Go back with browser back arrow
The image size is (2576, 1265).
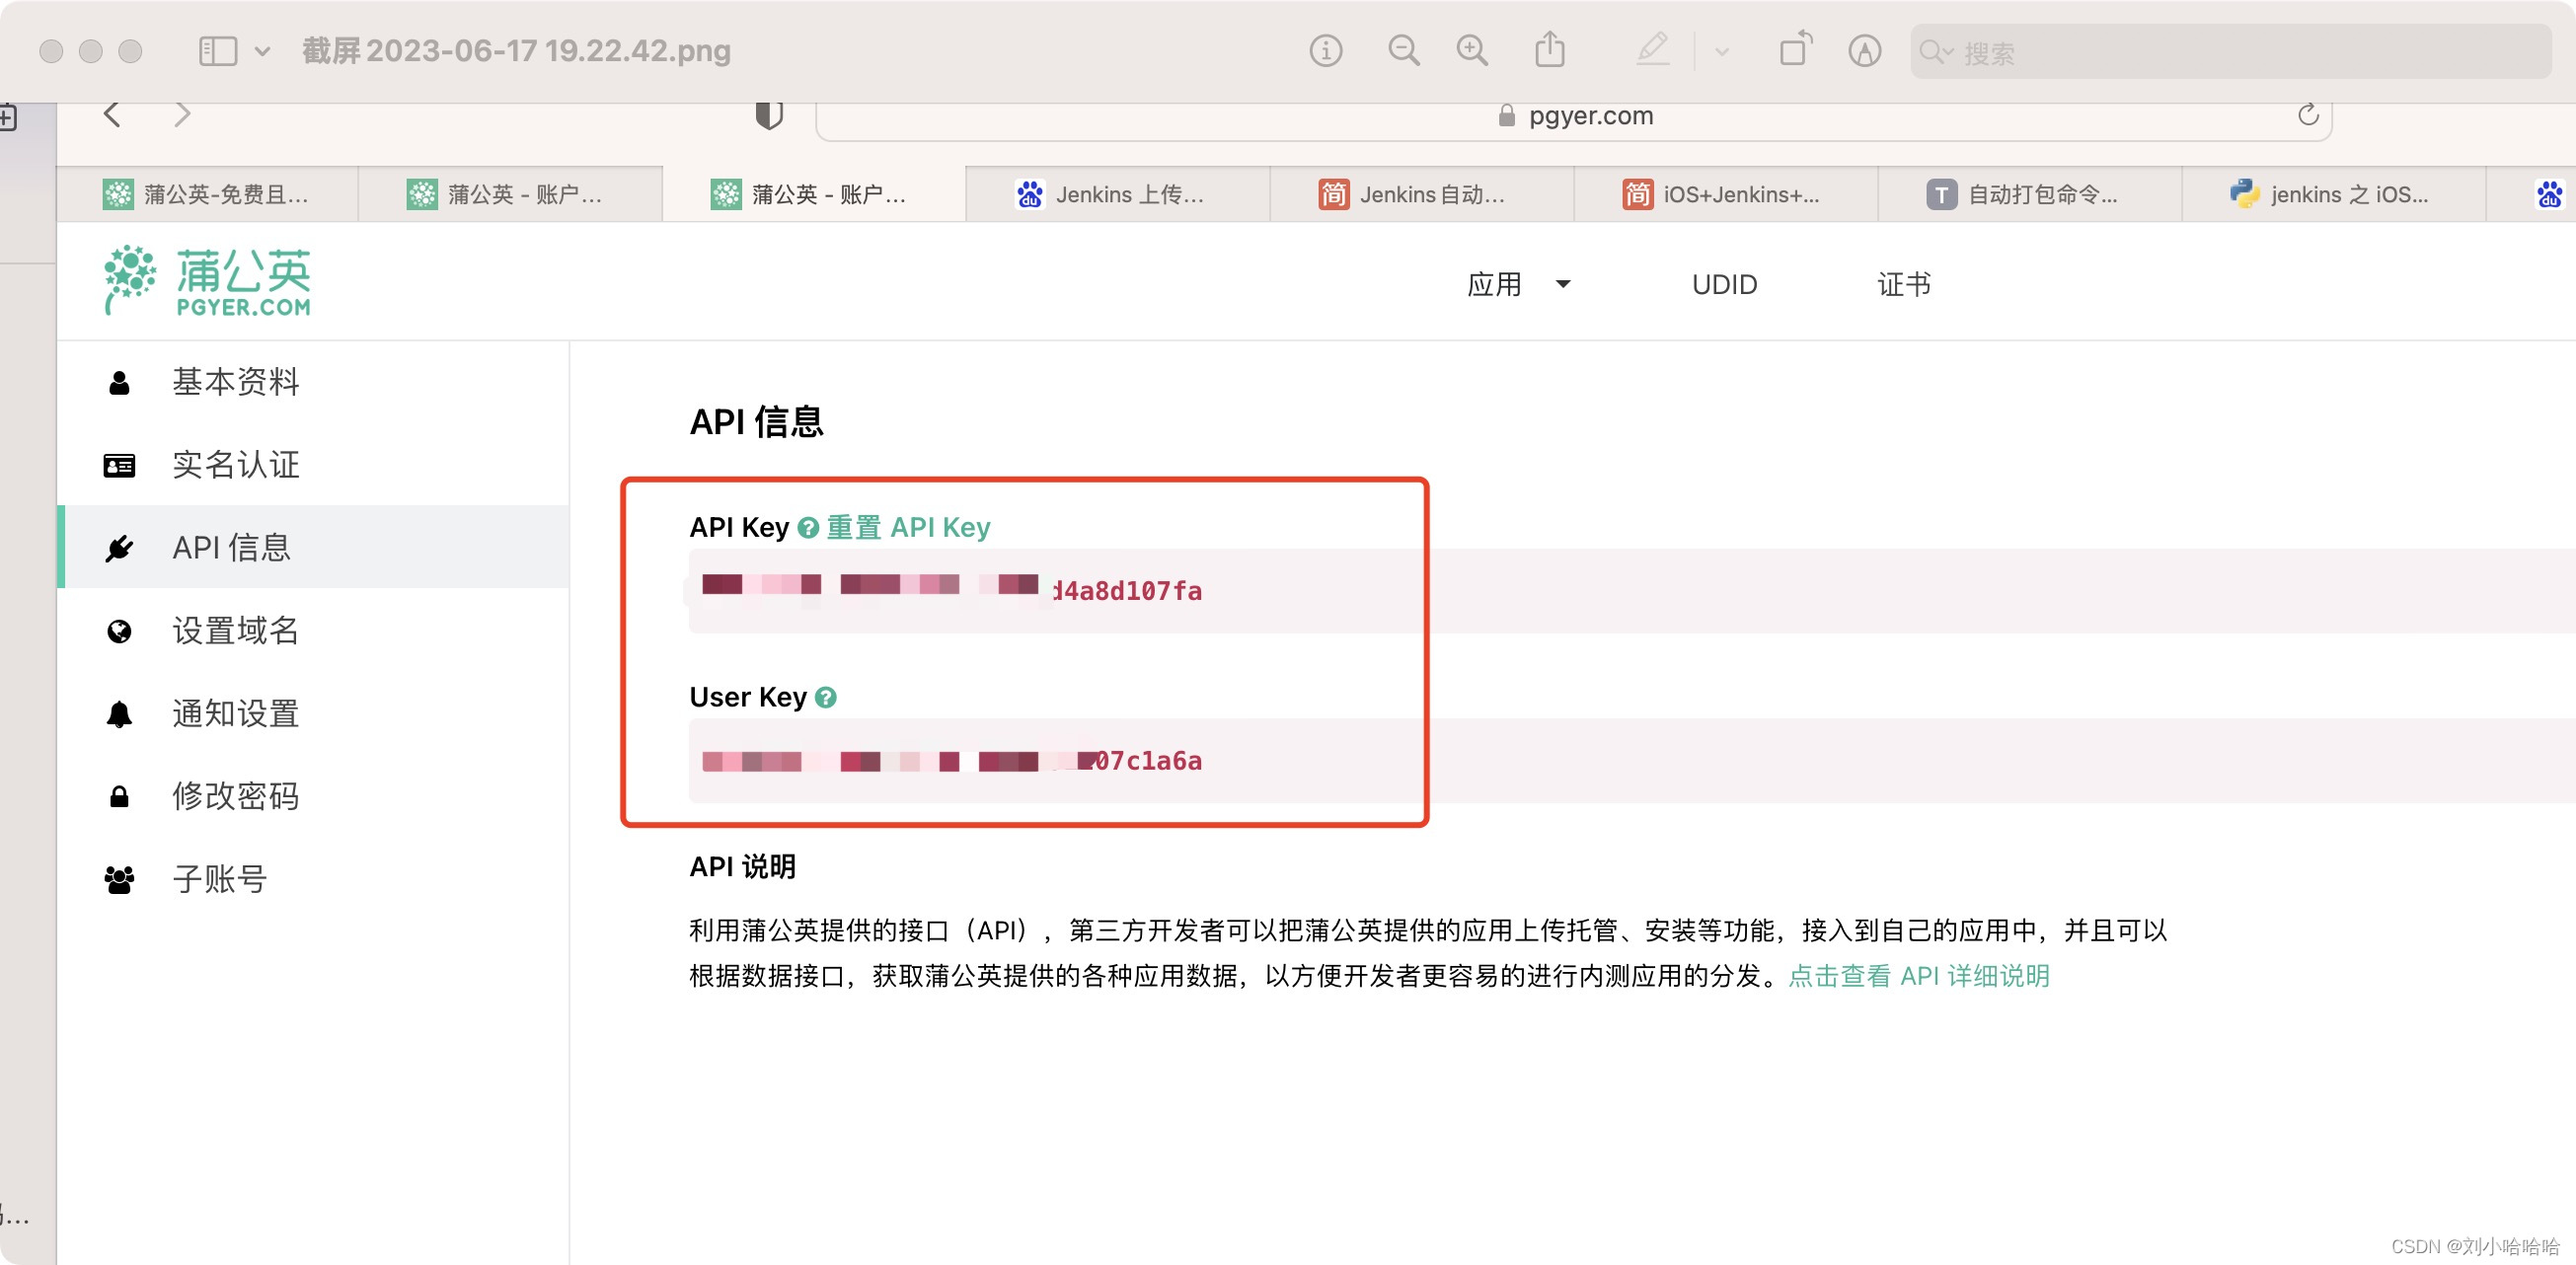pos(112,114)
